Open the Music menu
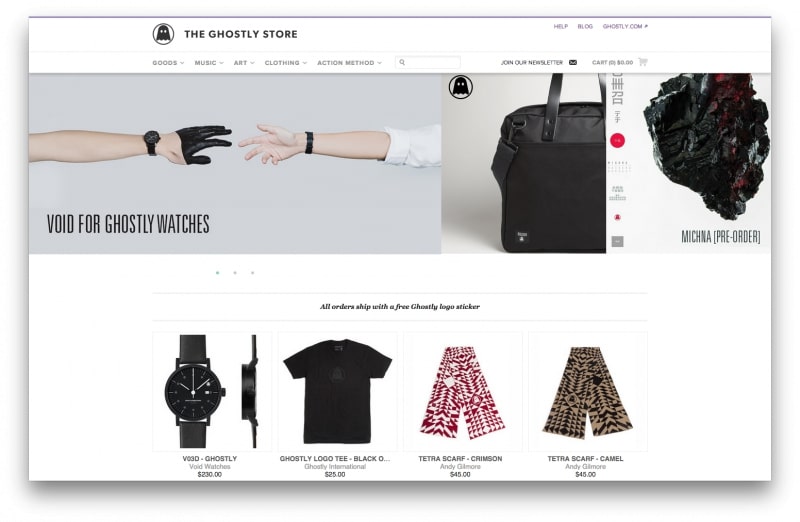 coord(209,63)
